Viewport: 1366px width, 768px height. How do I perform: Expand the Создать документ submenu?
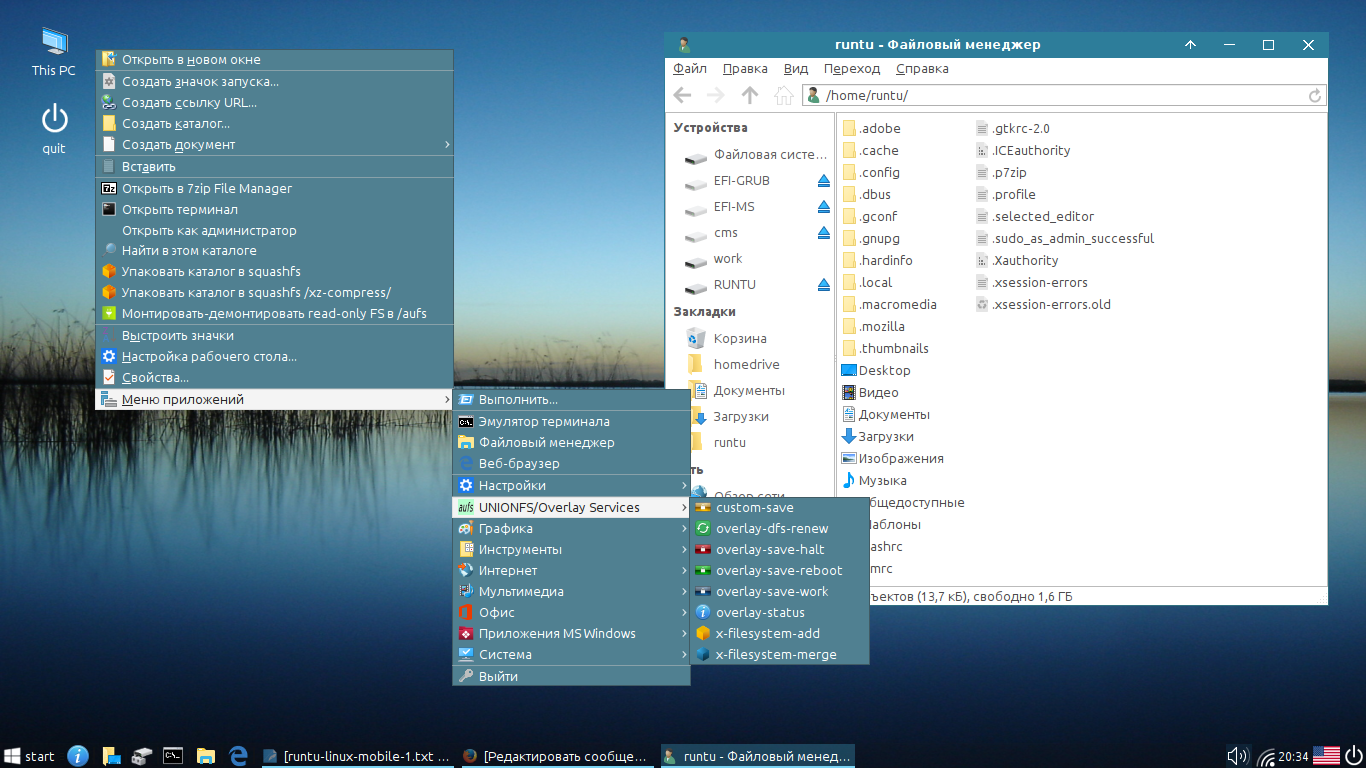[x=274, y=144]
